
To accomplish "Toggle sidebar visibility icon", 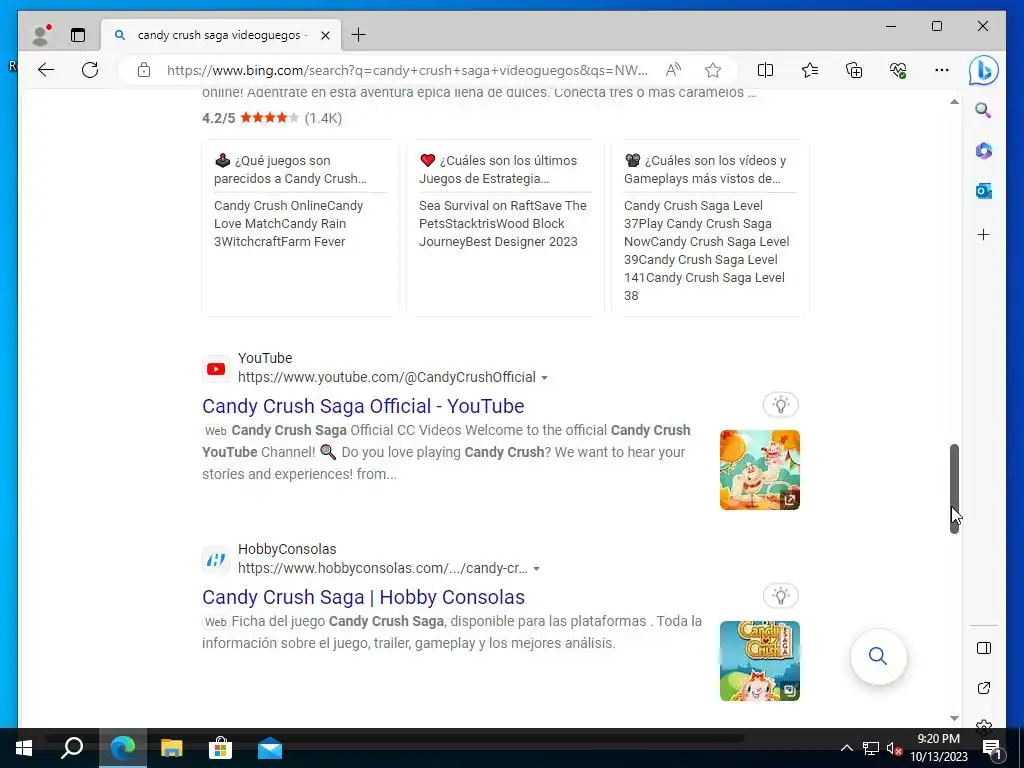I will 984,648.
